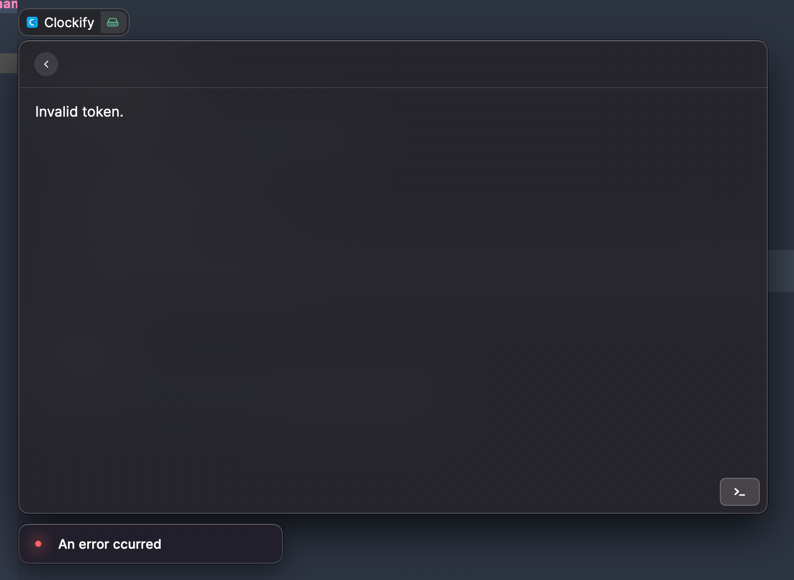794x580 pixels.
Task: Click the blue Clockify logo icon
Action: tap(32, 22)
